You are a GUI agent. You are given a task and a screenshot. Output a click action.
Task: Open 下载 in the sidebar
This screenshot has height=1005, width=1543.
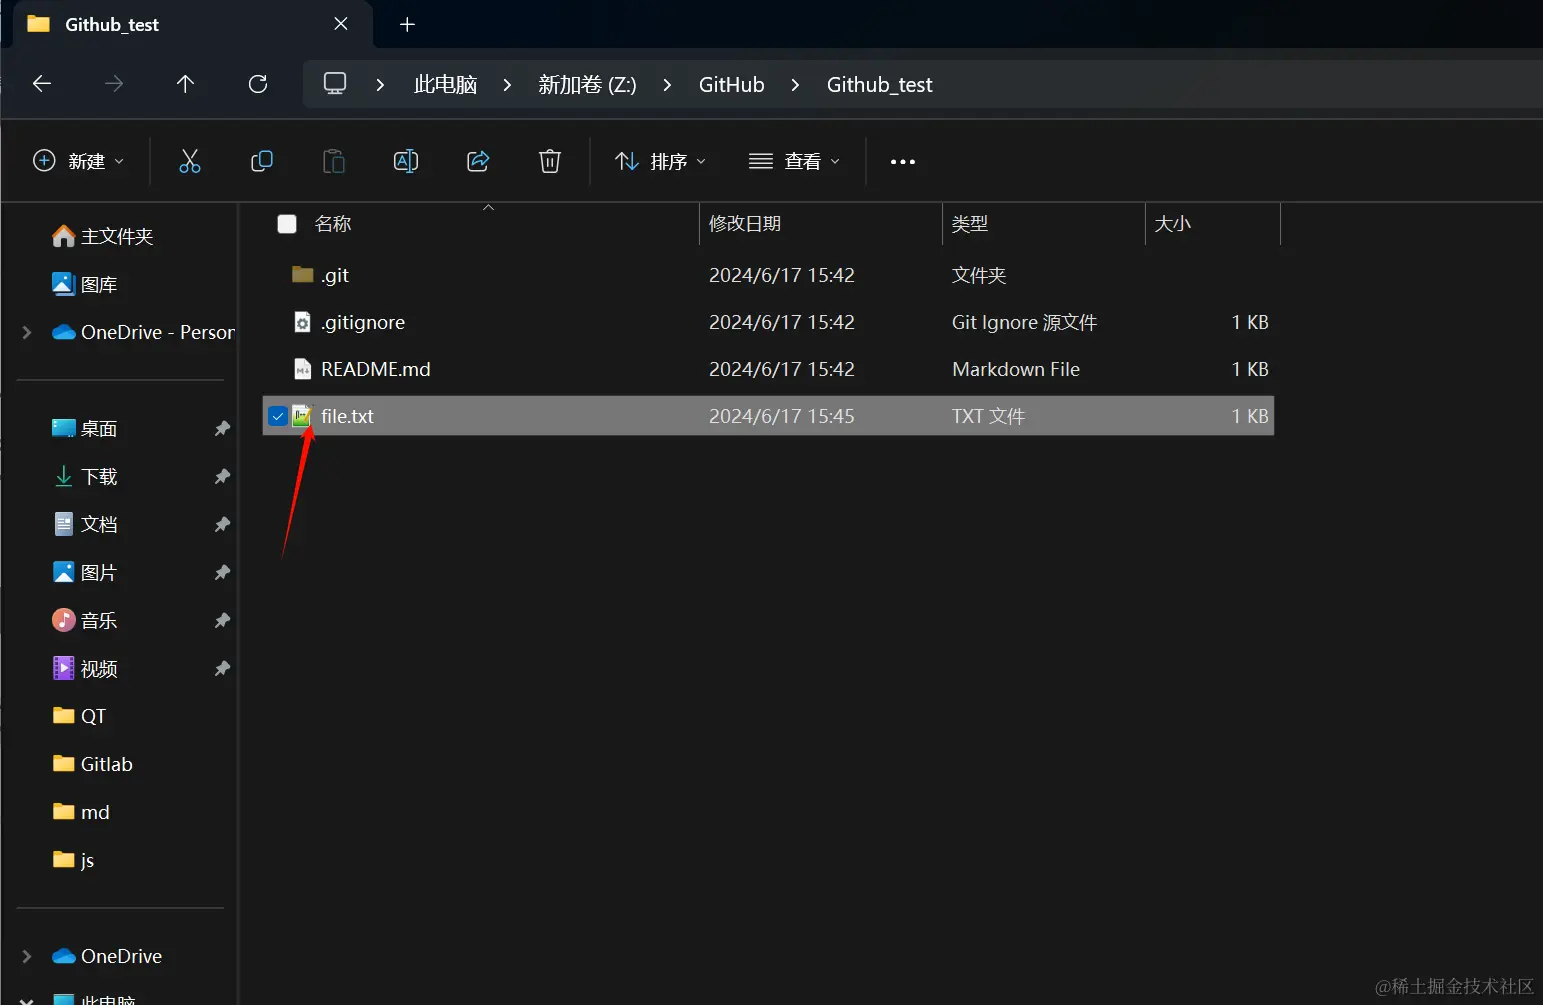[85, 476]
